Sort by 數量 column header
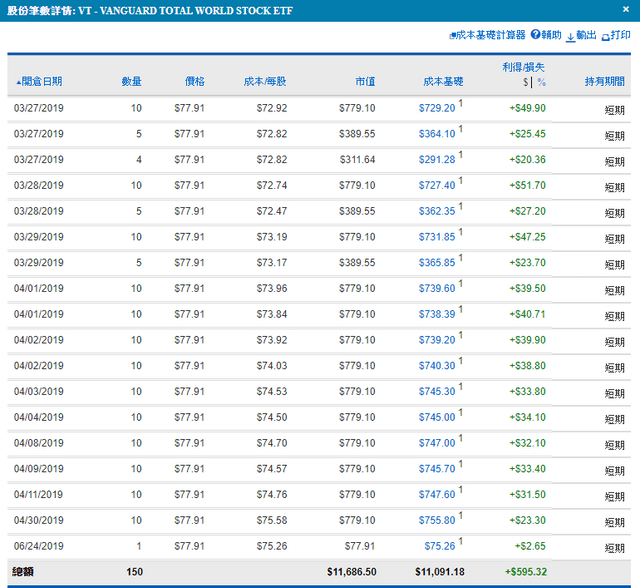Screen dimensions: 640x588 131,81
